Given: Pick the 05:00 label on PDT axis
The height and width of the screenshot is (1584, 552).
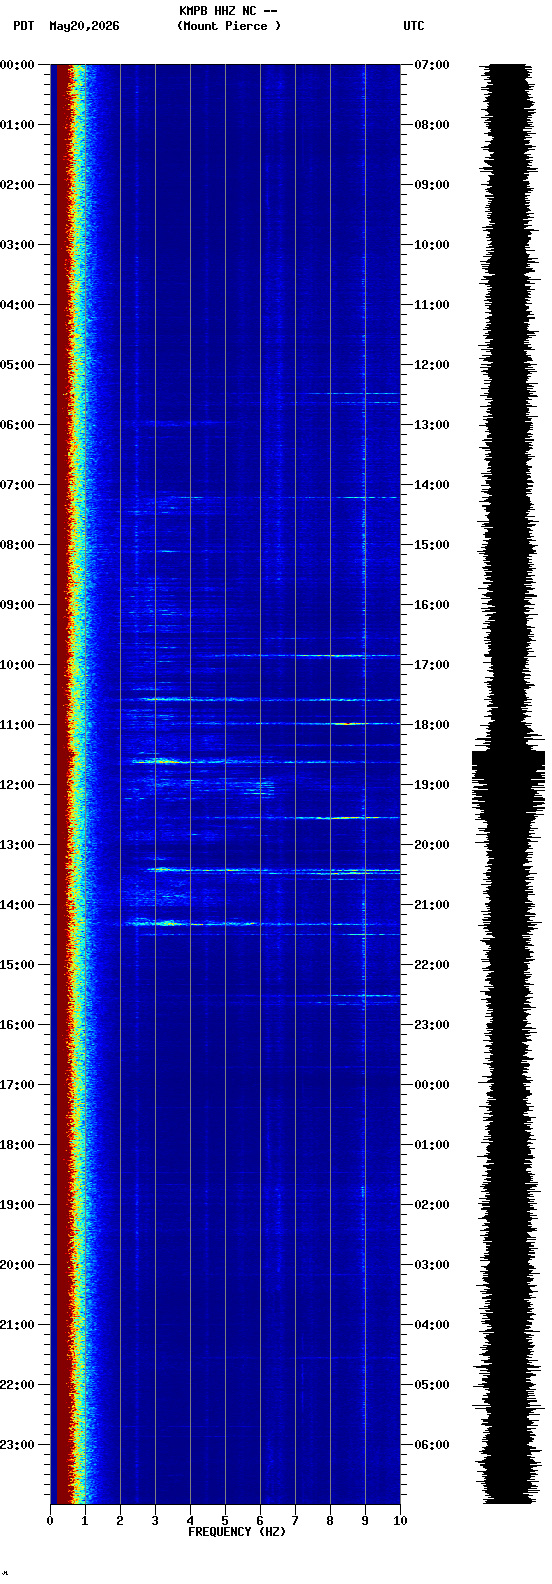Looking at the screenshot, I should point(17,365).
